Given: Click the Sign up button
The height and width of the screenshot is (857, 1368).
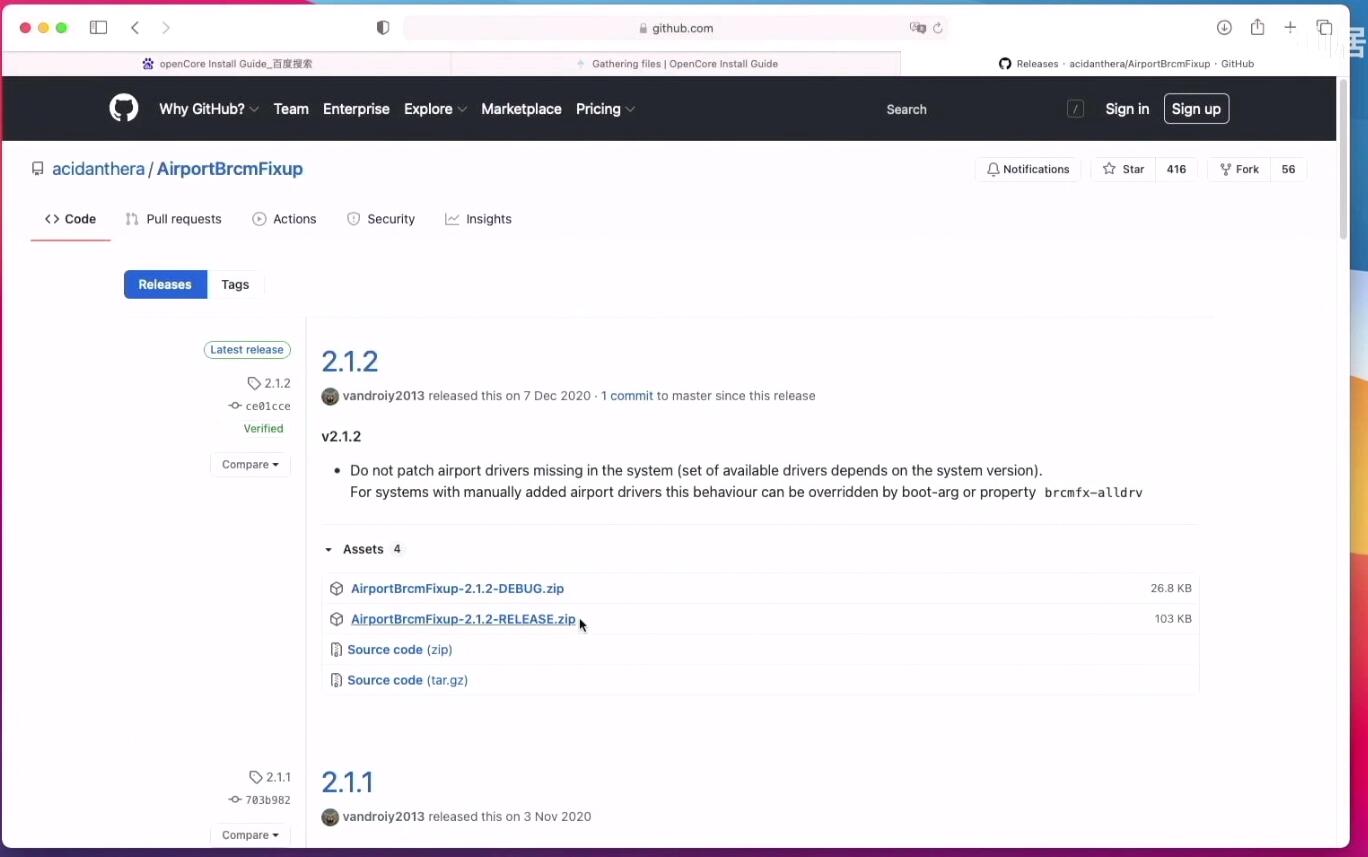Looking at the screenshot, I should click(1196, 109).
